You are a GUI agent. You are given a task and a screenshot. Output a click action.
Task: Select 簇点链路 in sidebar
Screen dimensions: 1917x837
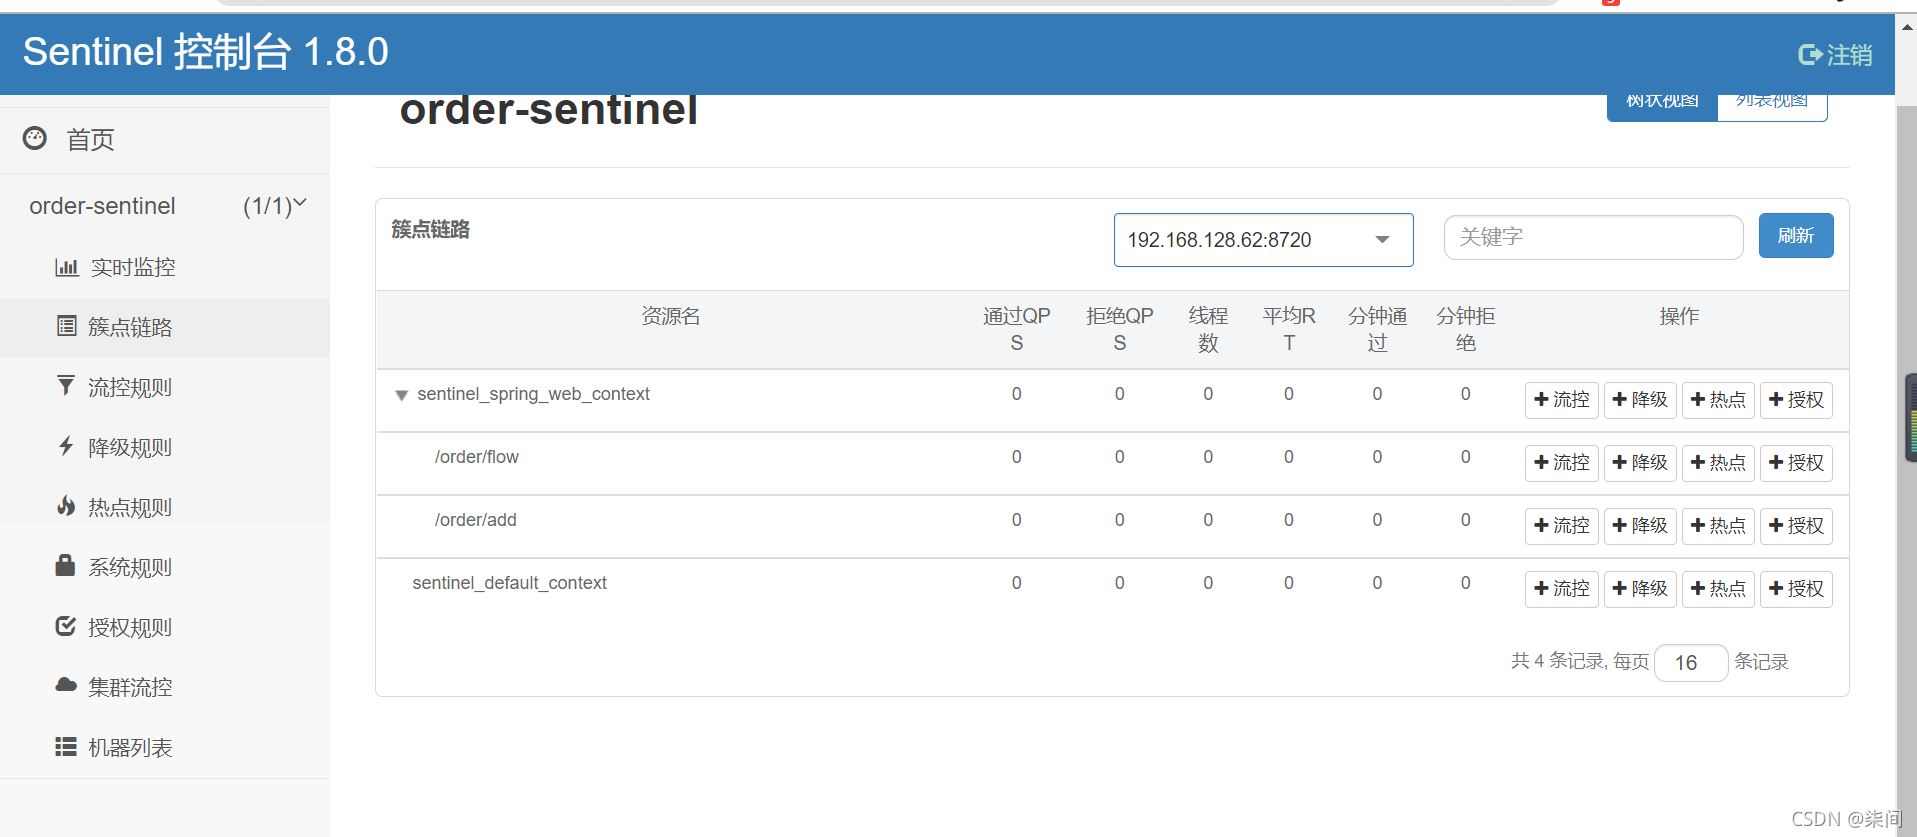pyautogui.click(x=165, y=327)
